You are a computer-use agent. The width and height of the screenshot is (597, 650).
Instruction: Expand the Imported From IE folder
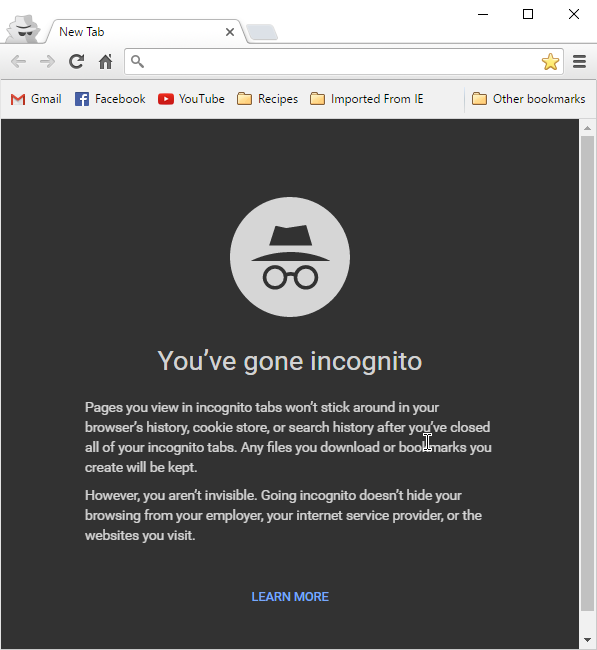pyautogui.click(x=367, y=99)
